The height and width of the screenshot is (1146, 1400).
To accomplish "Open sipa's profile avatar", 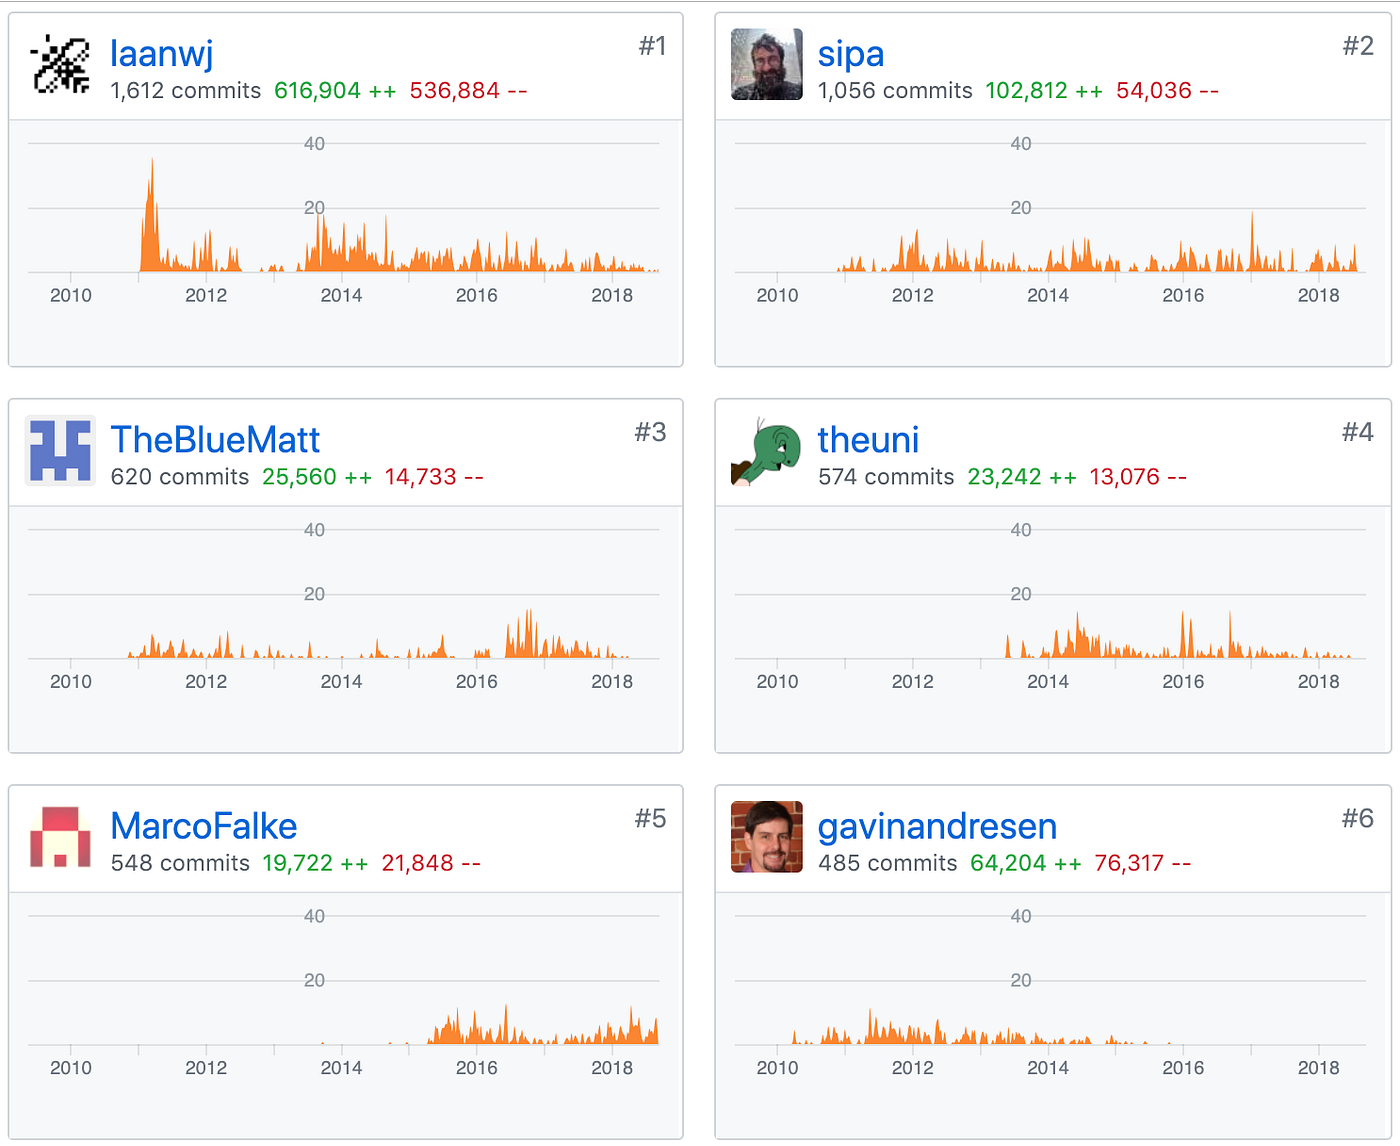I will click(767, 65).
